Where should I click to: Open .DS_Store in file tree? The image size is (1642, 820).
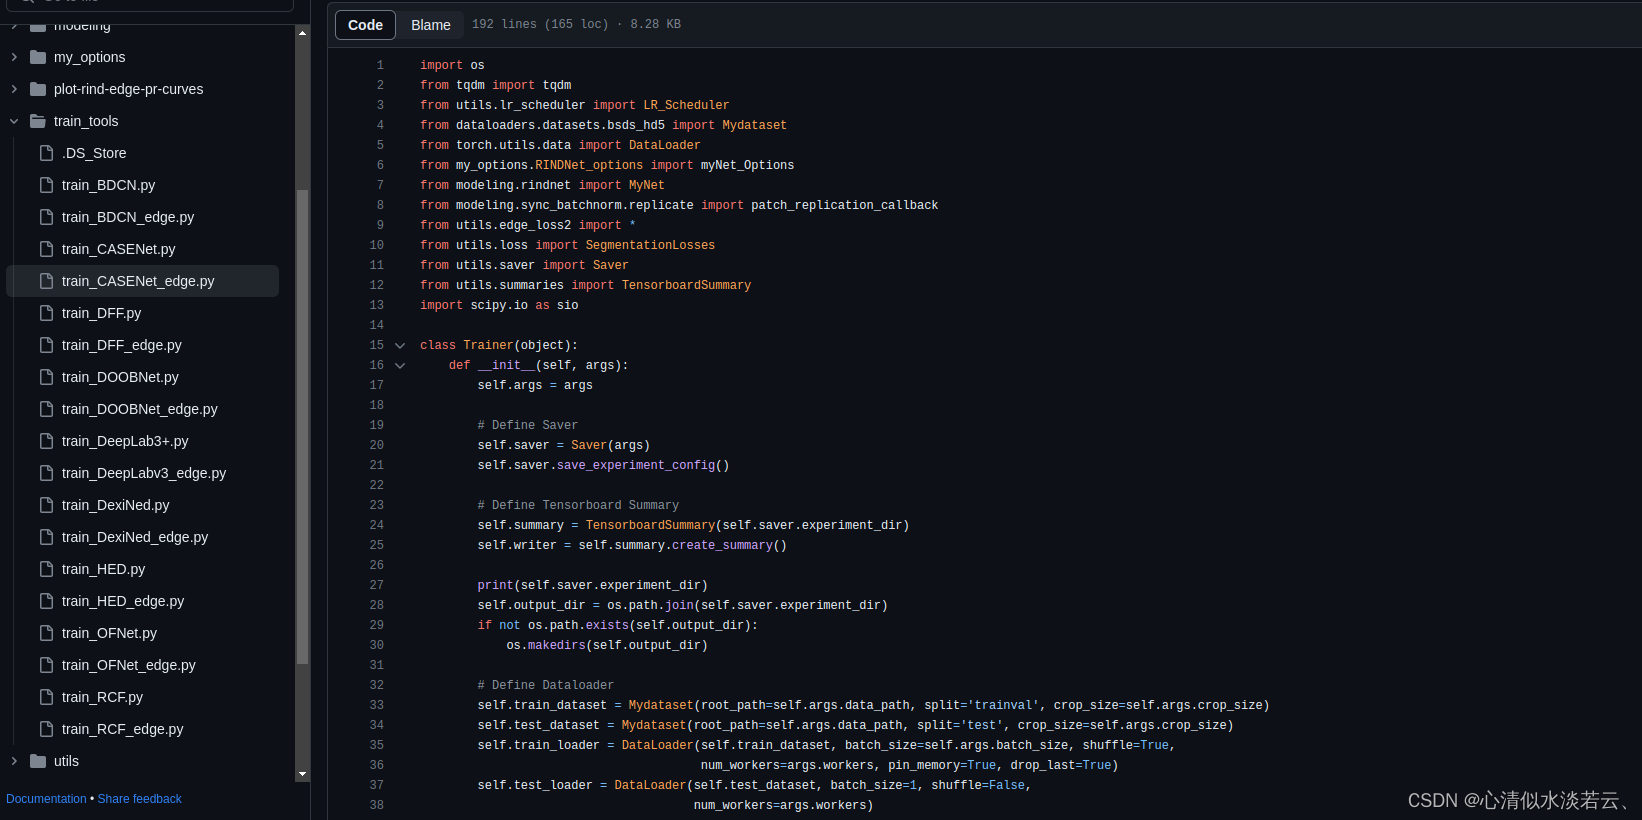pos(94,153)
